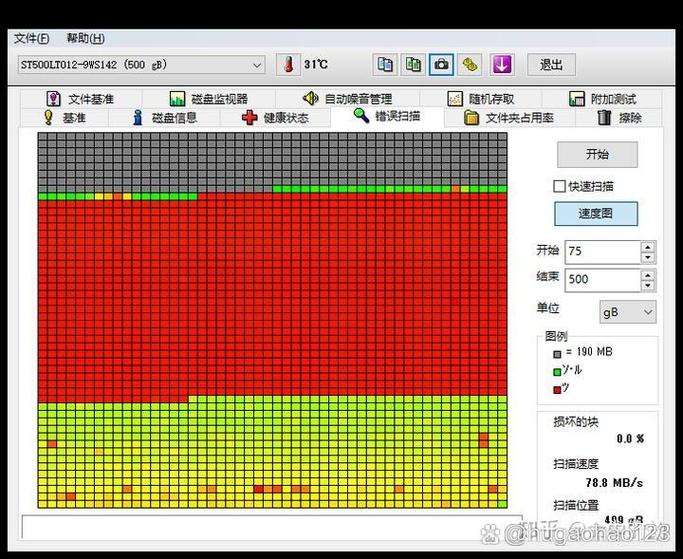The height and width of the screenshot is (559, 683).
Task: Click the 文件基准 tab icon
Action: click(x=53, y=98)
